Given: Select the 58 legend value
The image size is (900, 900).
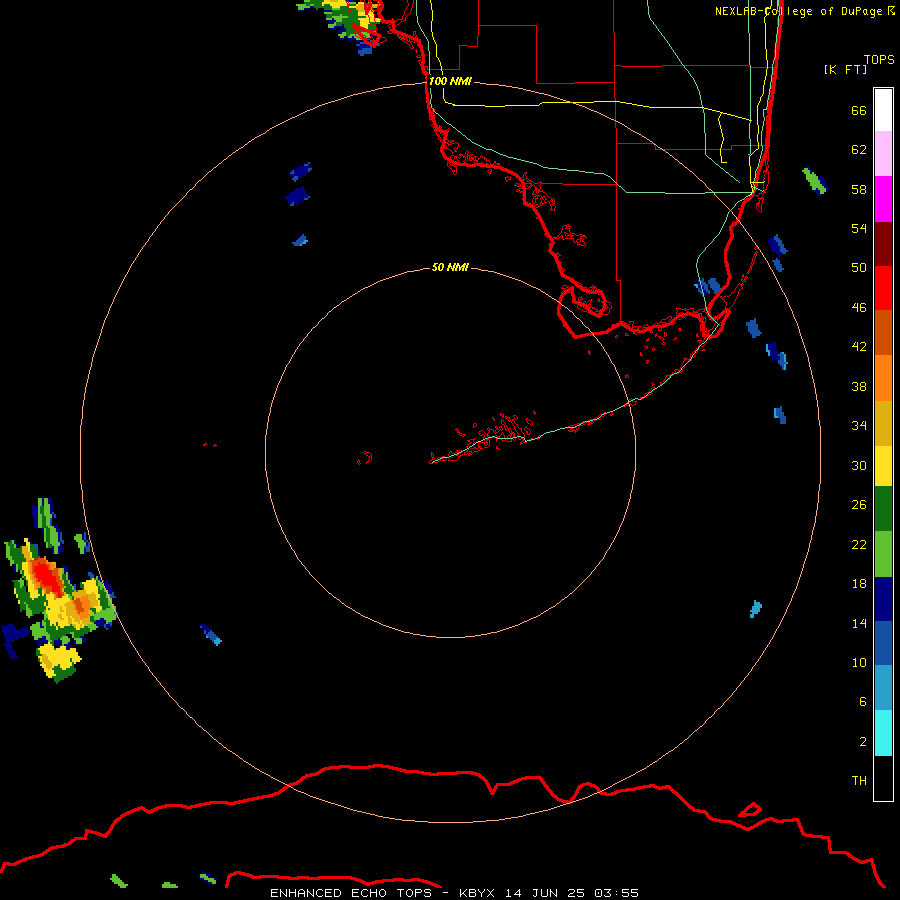Looking at the screenshot, I should [x=859, y=189].
